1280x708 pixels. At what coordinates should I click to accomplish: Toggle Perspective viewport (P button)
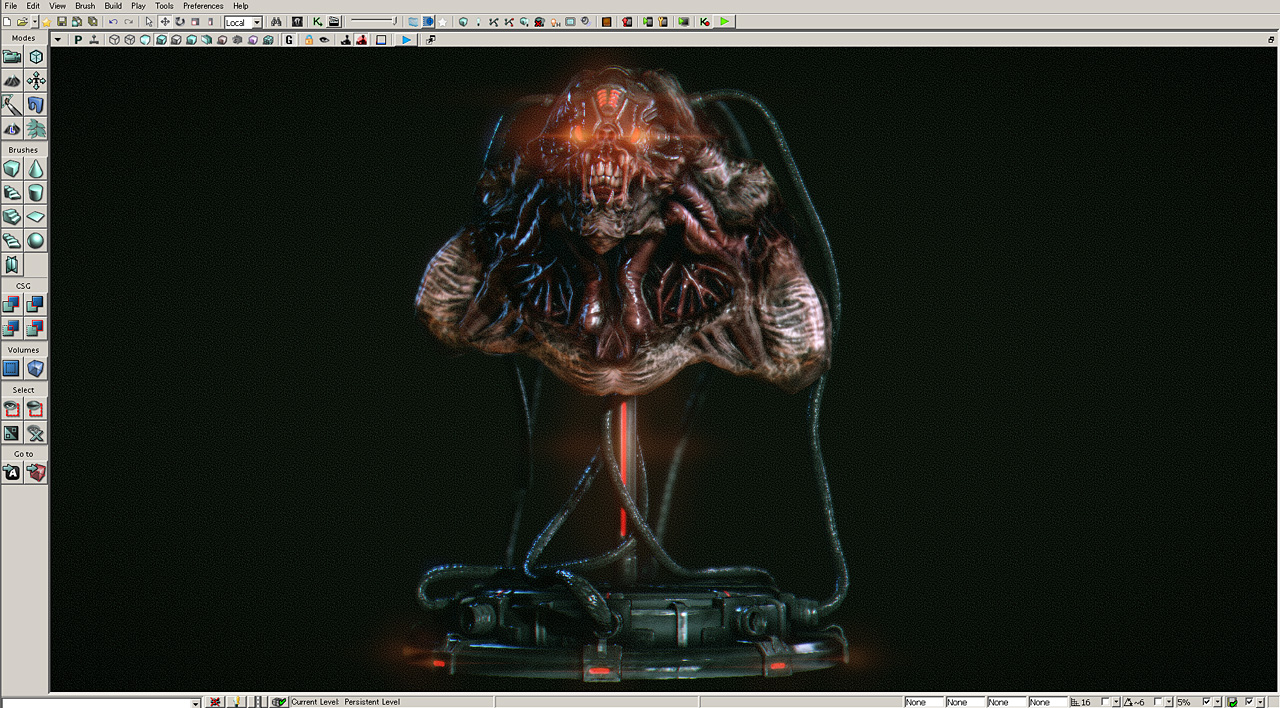click(78, 40)
